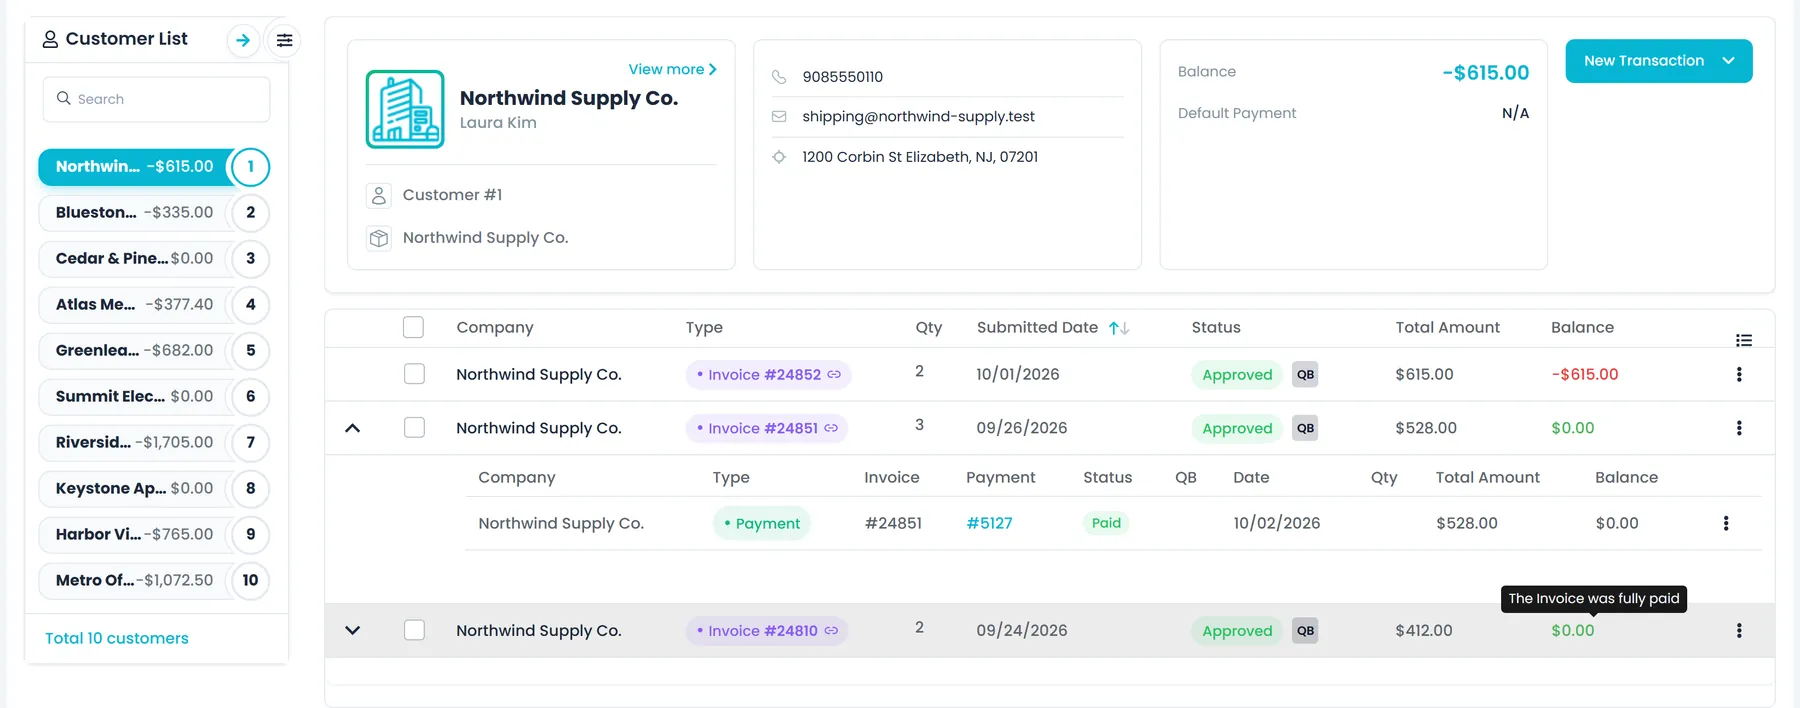This screenshot has height=708, width=1800.
Task: Open payment #5127 link
Action: click(989, 523)
